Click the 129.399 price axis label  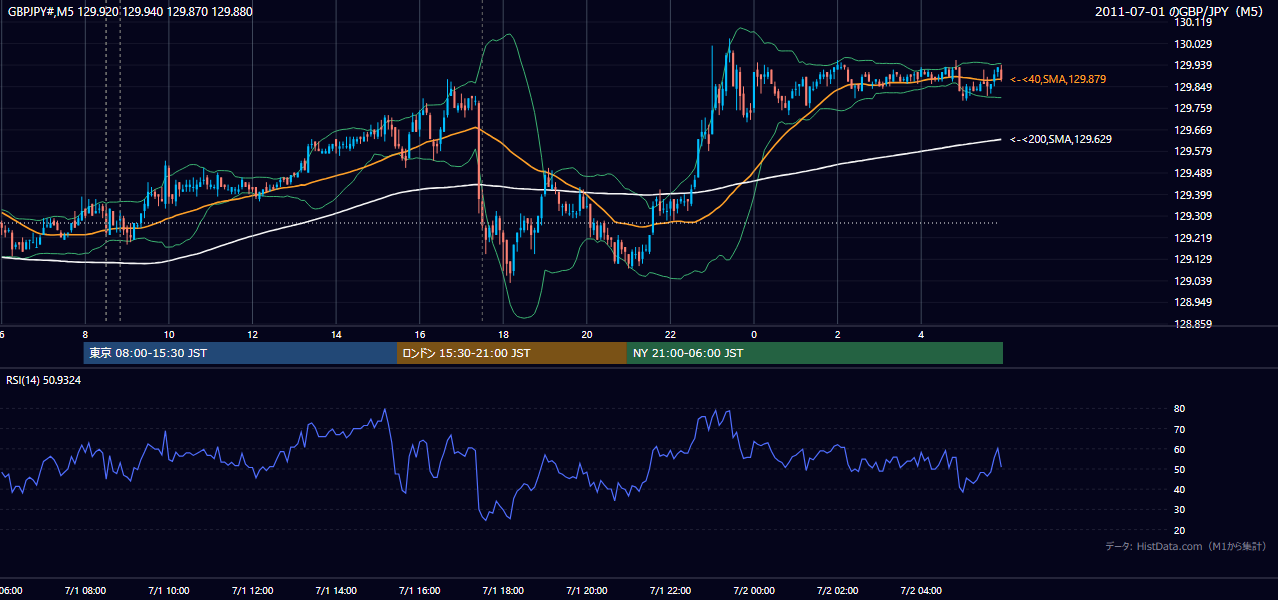coord(1193,195)
